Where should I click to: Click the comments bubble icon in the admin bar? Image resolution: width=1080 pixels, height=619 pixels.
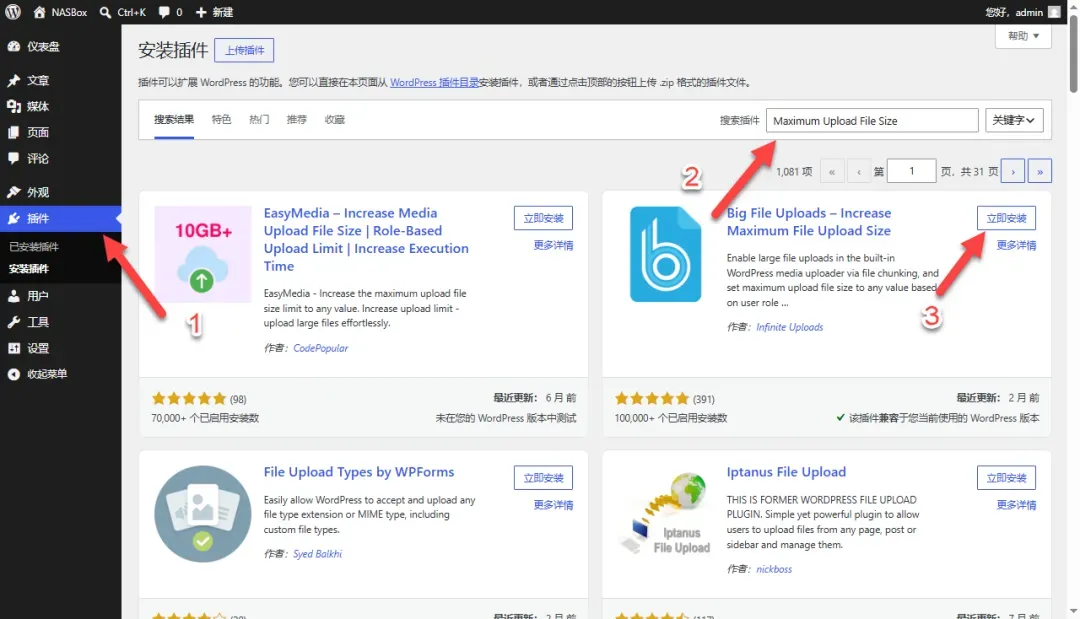point(164,12)
